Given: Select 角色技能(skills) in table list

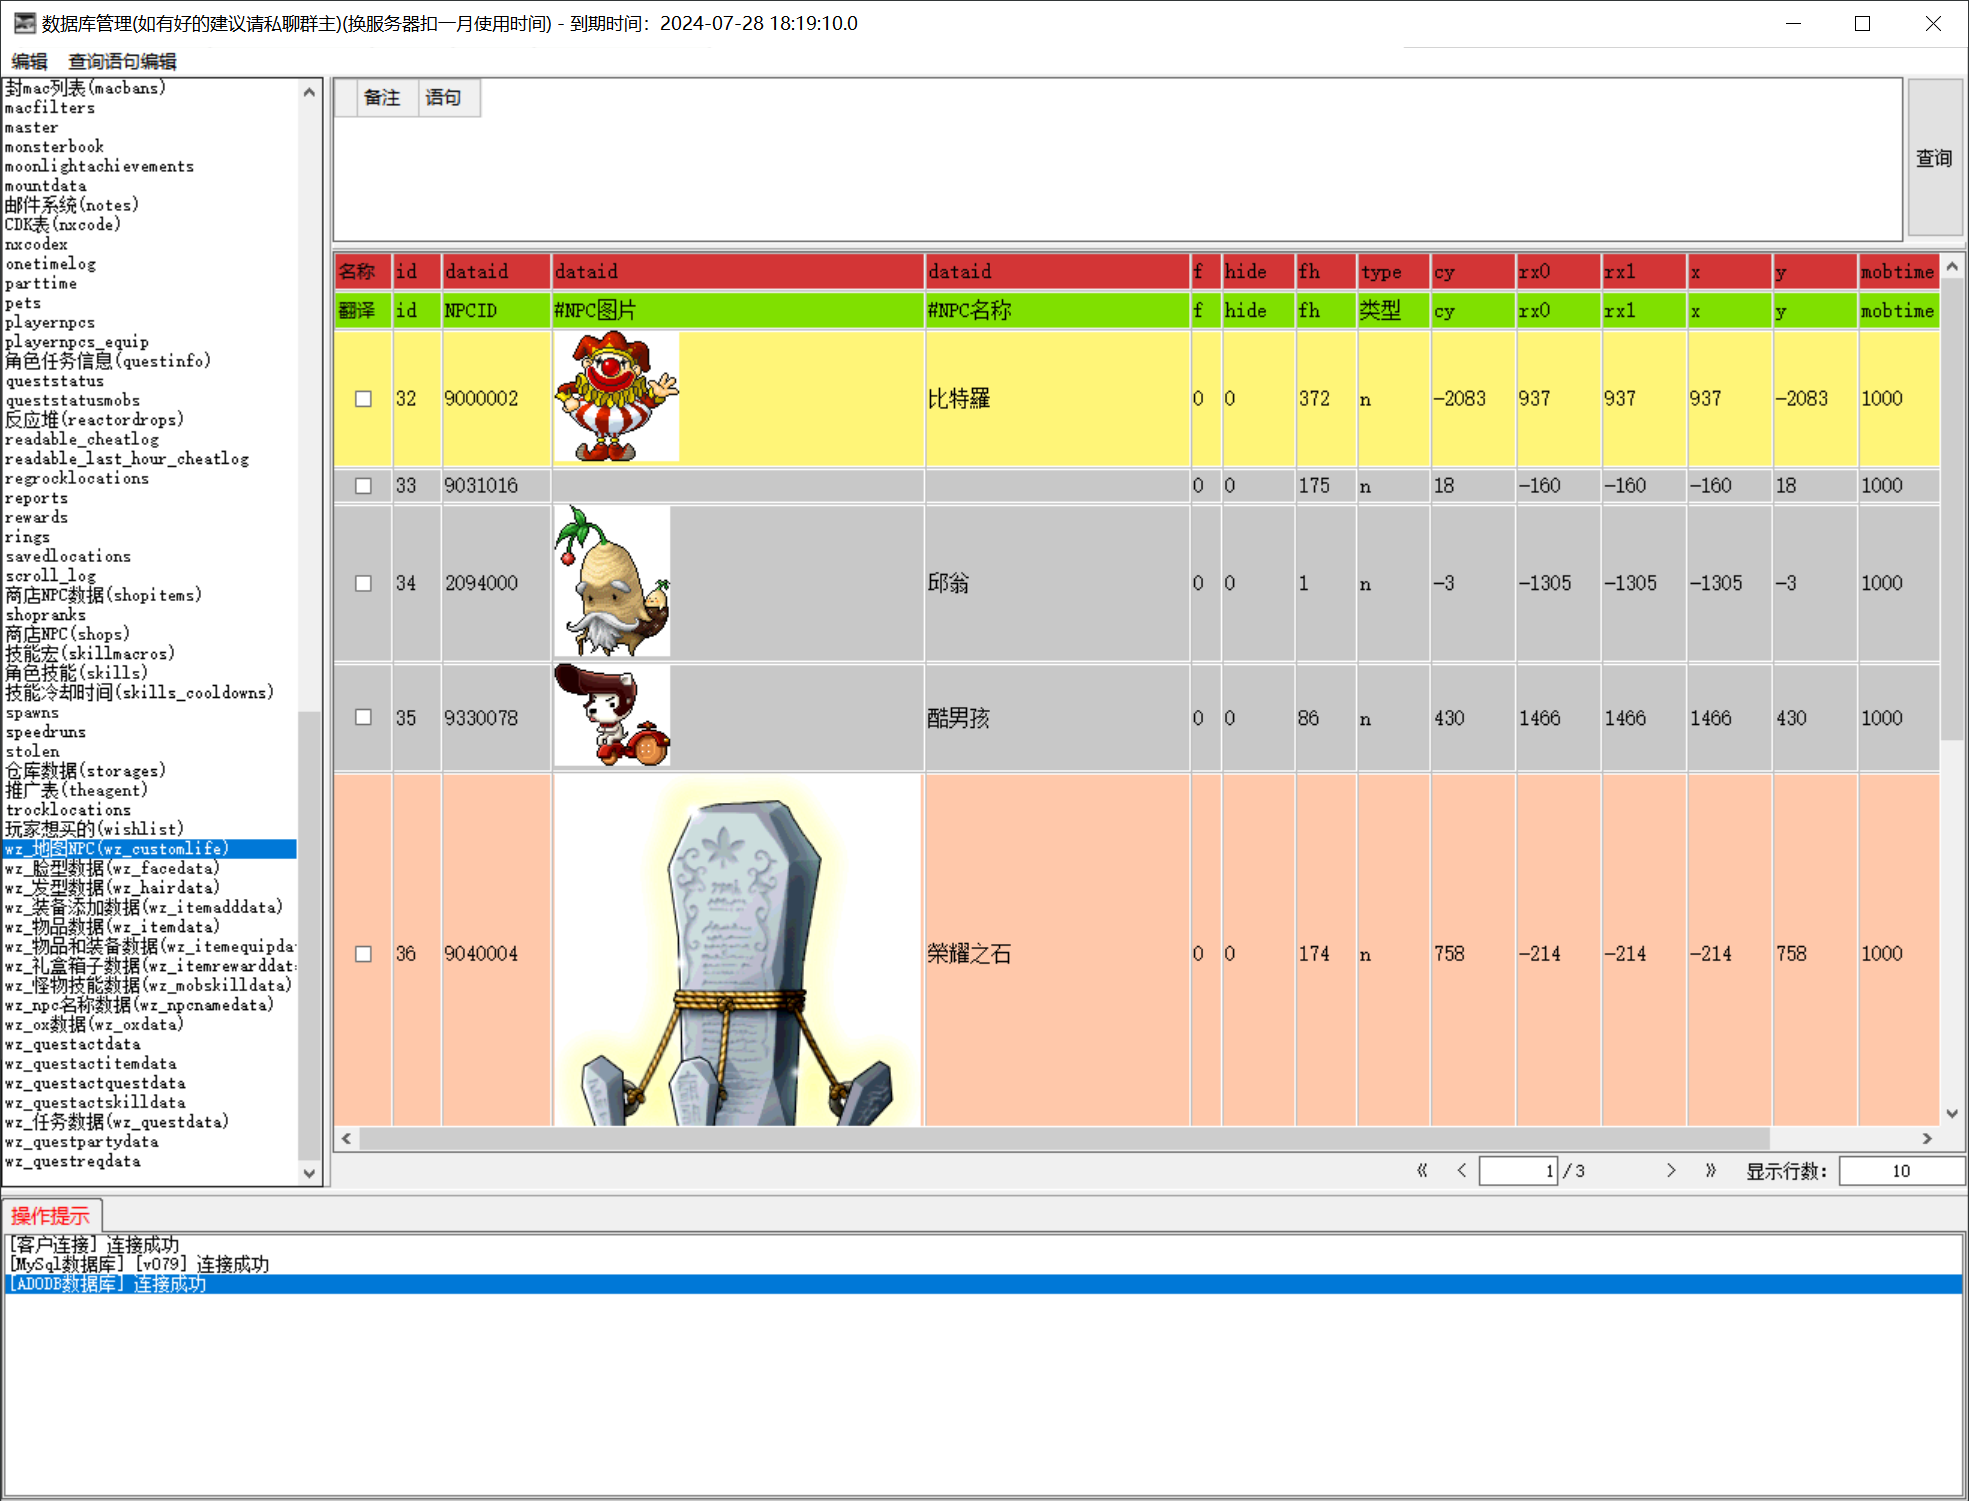Looking at the screenshot, I should 149,673.
